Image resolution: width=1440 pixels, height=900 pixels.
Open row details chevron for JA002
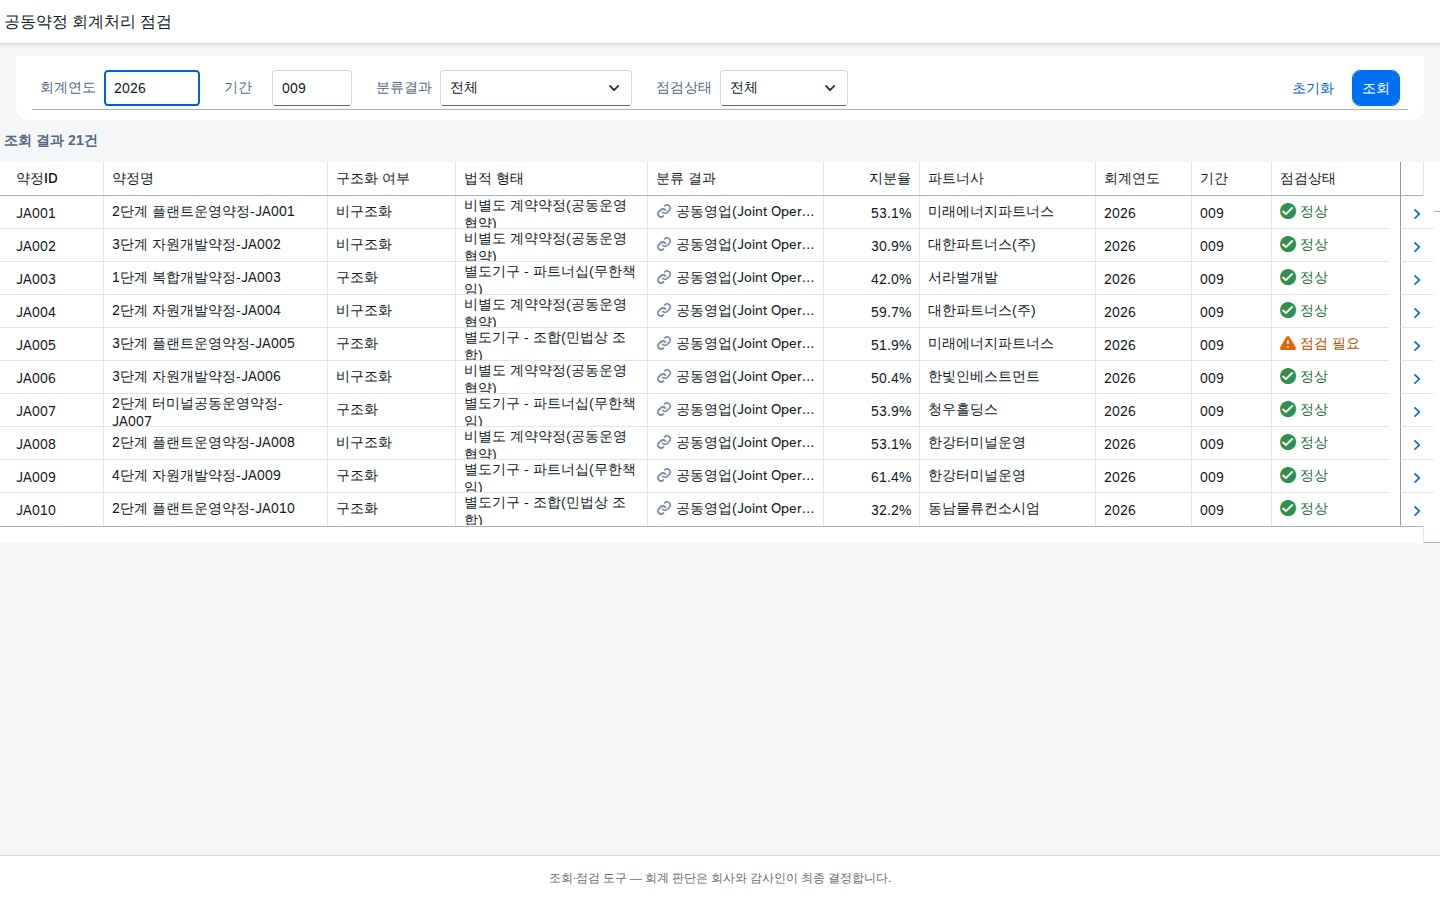tap(1416, 246)
